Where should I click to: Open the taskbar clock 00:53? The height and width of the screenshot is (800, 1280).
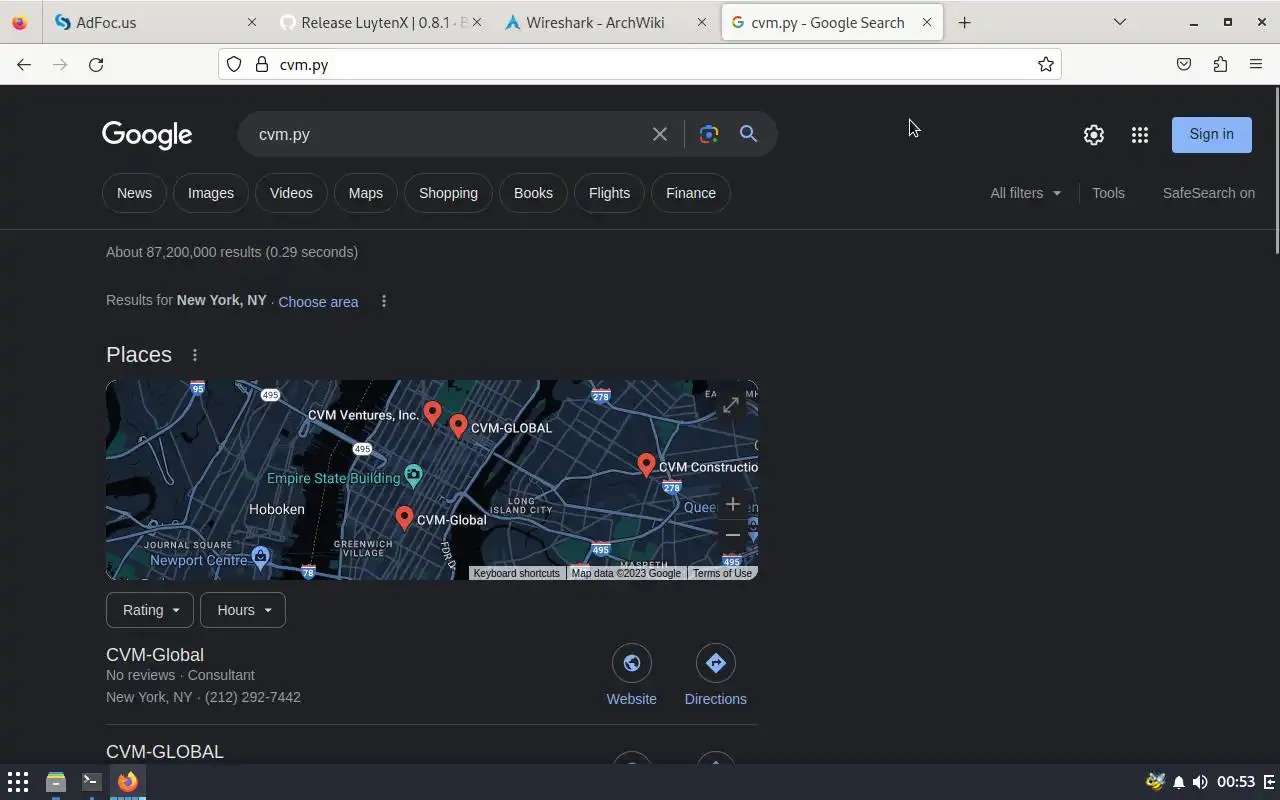[1236, 782]
